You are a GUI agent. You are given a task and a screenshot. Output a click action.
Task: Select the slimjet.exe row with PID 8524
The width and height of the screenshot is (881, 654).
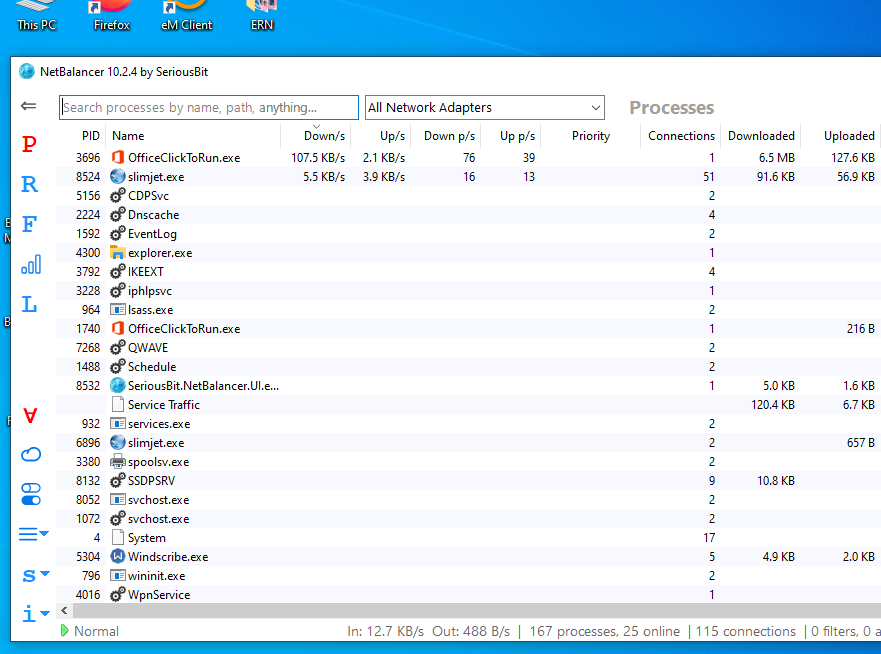[x=468, y=177]
